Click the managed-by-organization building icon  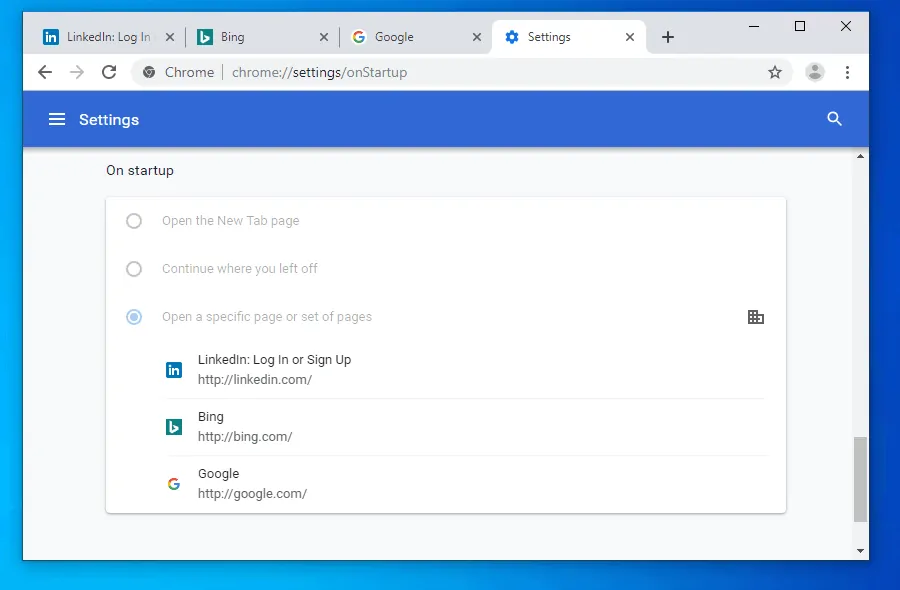click(x=756, y=317)
